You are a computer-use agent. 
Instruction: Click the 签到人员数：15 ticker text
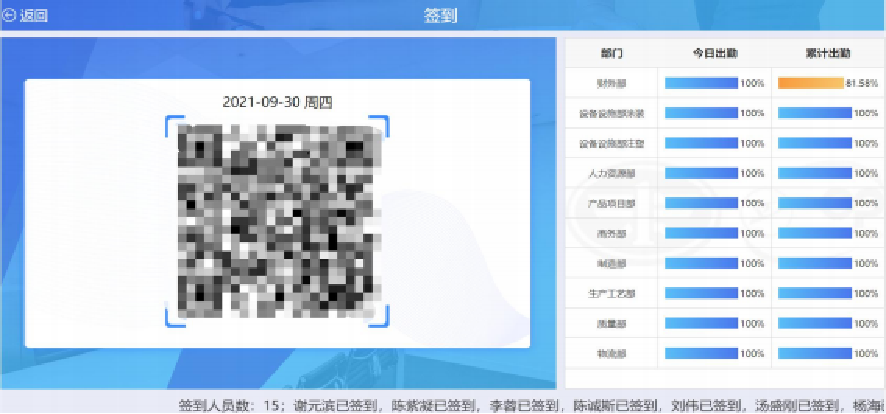click(231, 404)
